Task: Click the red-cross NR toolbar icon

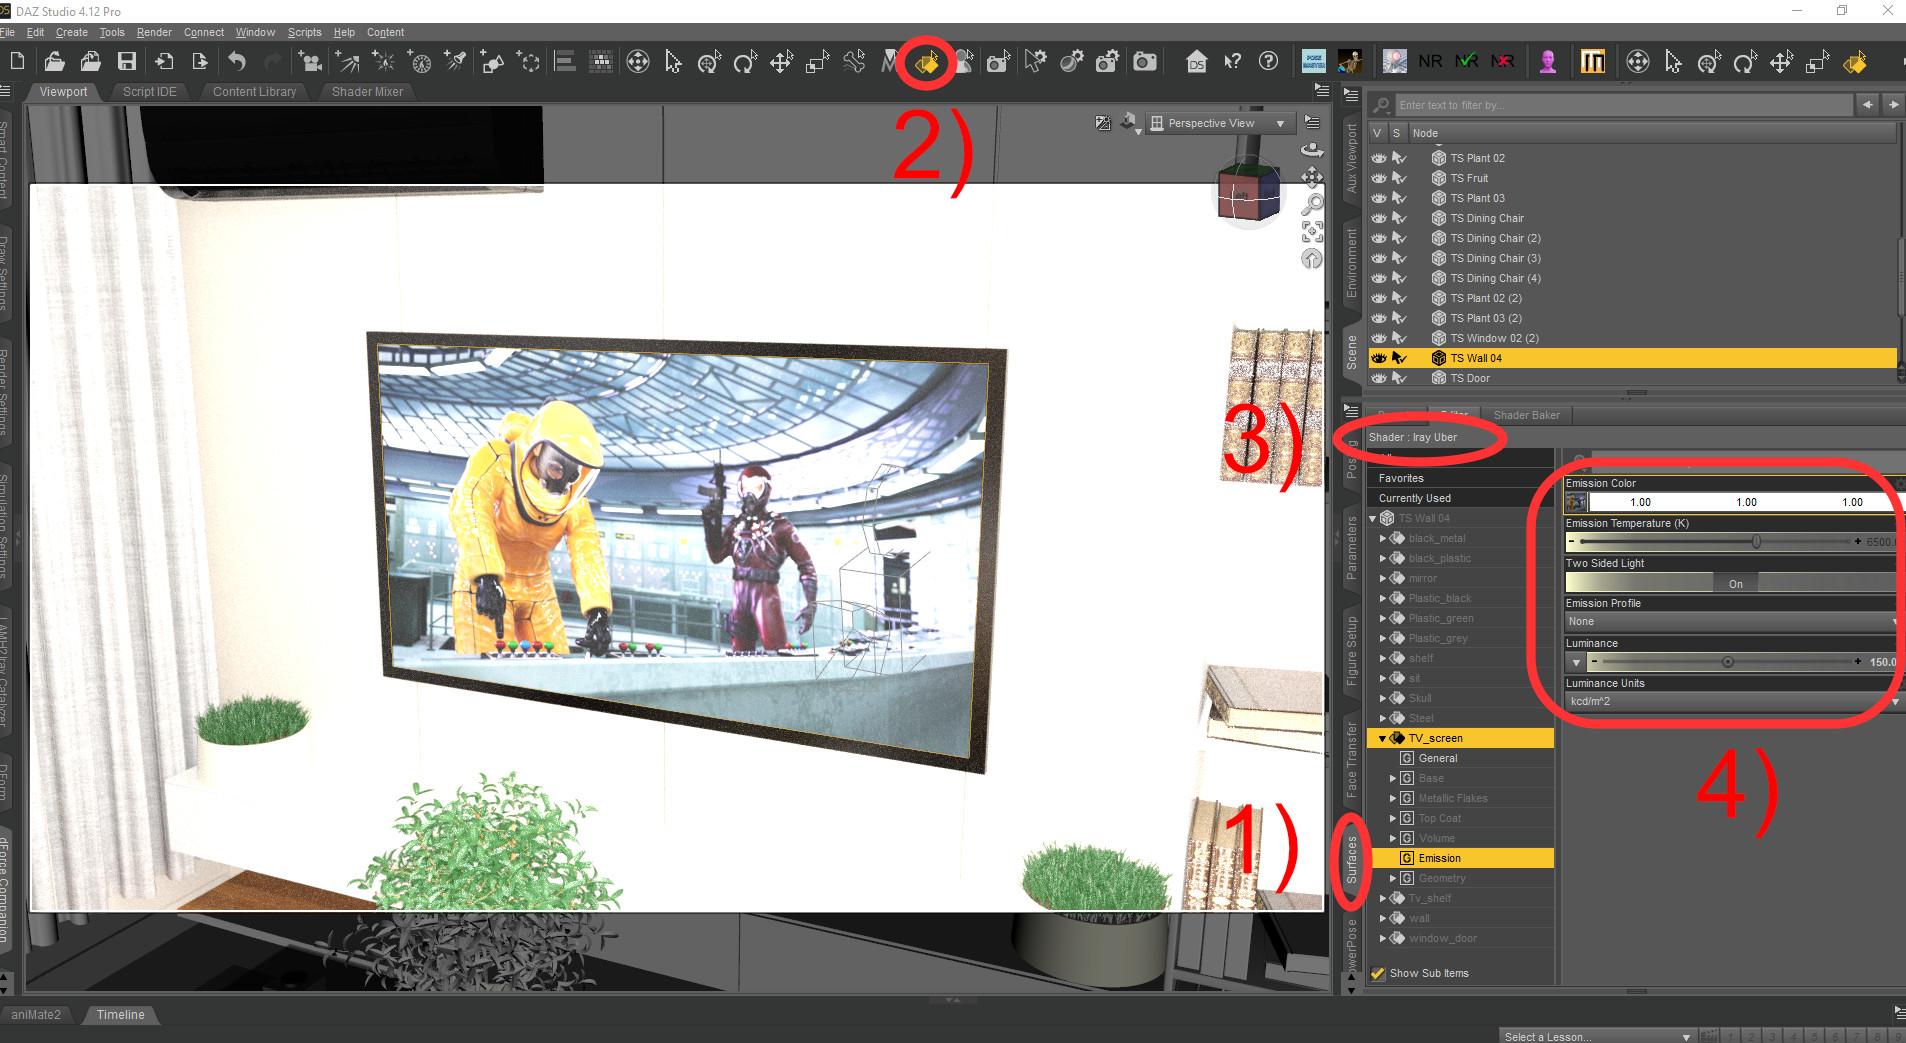Action: tap(1502, 62)
